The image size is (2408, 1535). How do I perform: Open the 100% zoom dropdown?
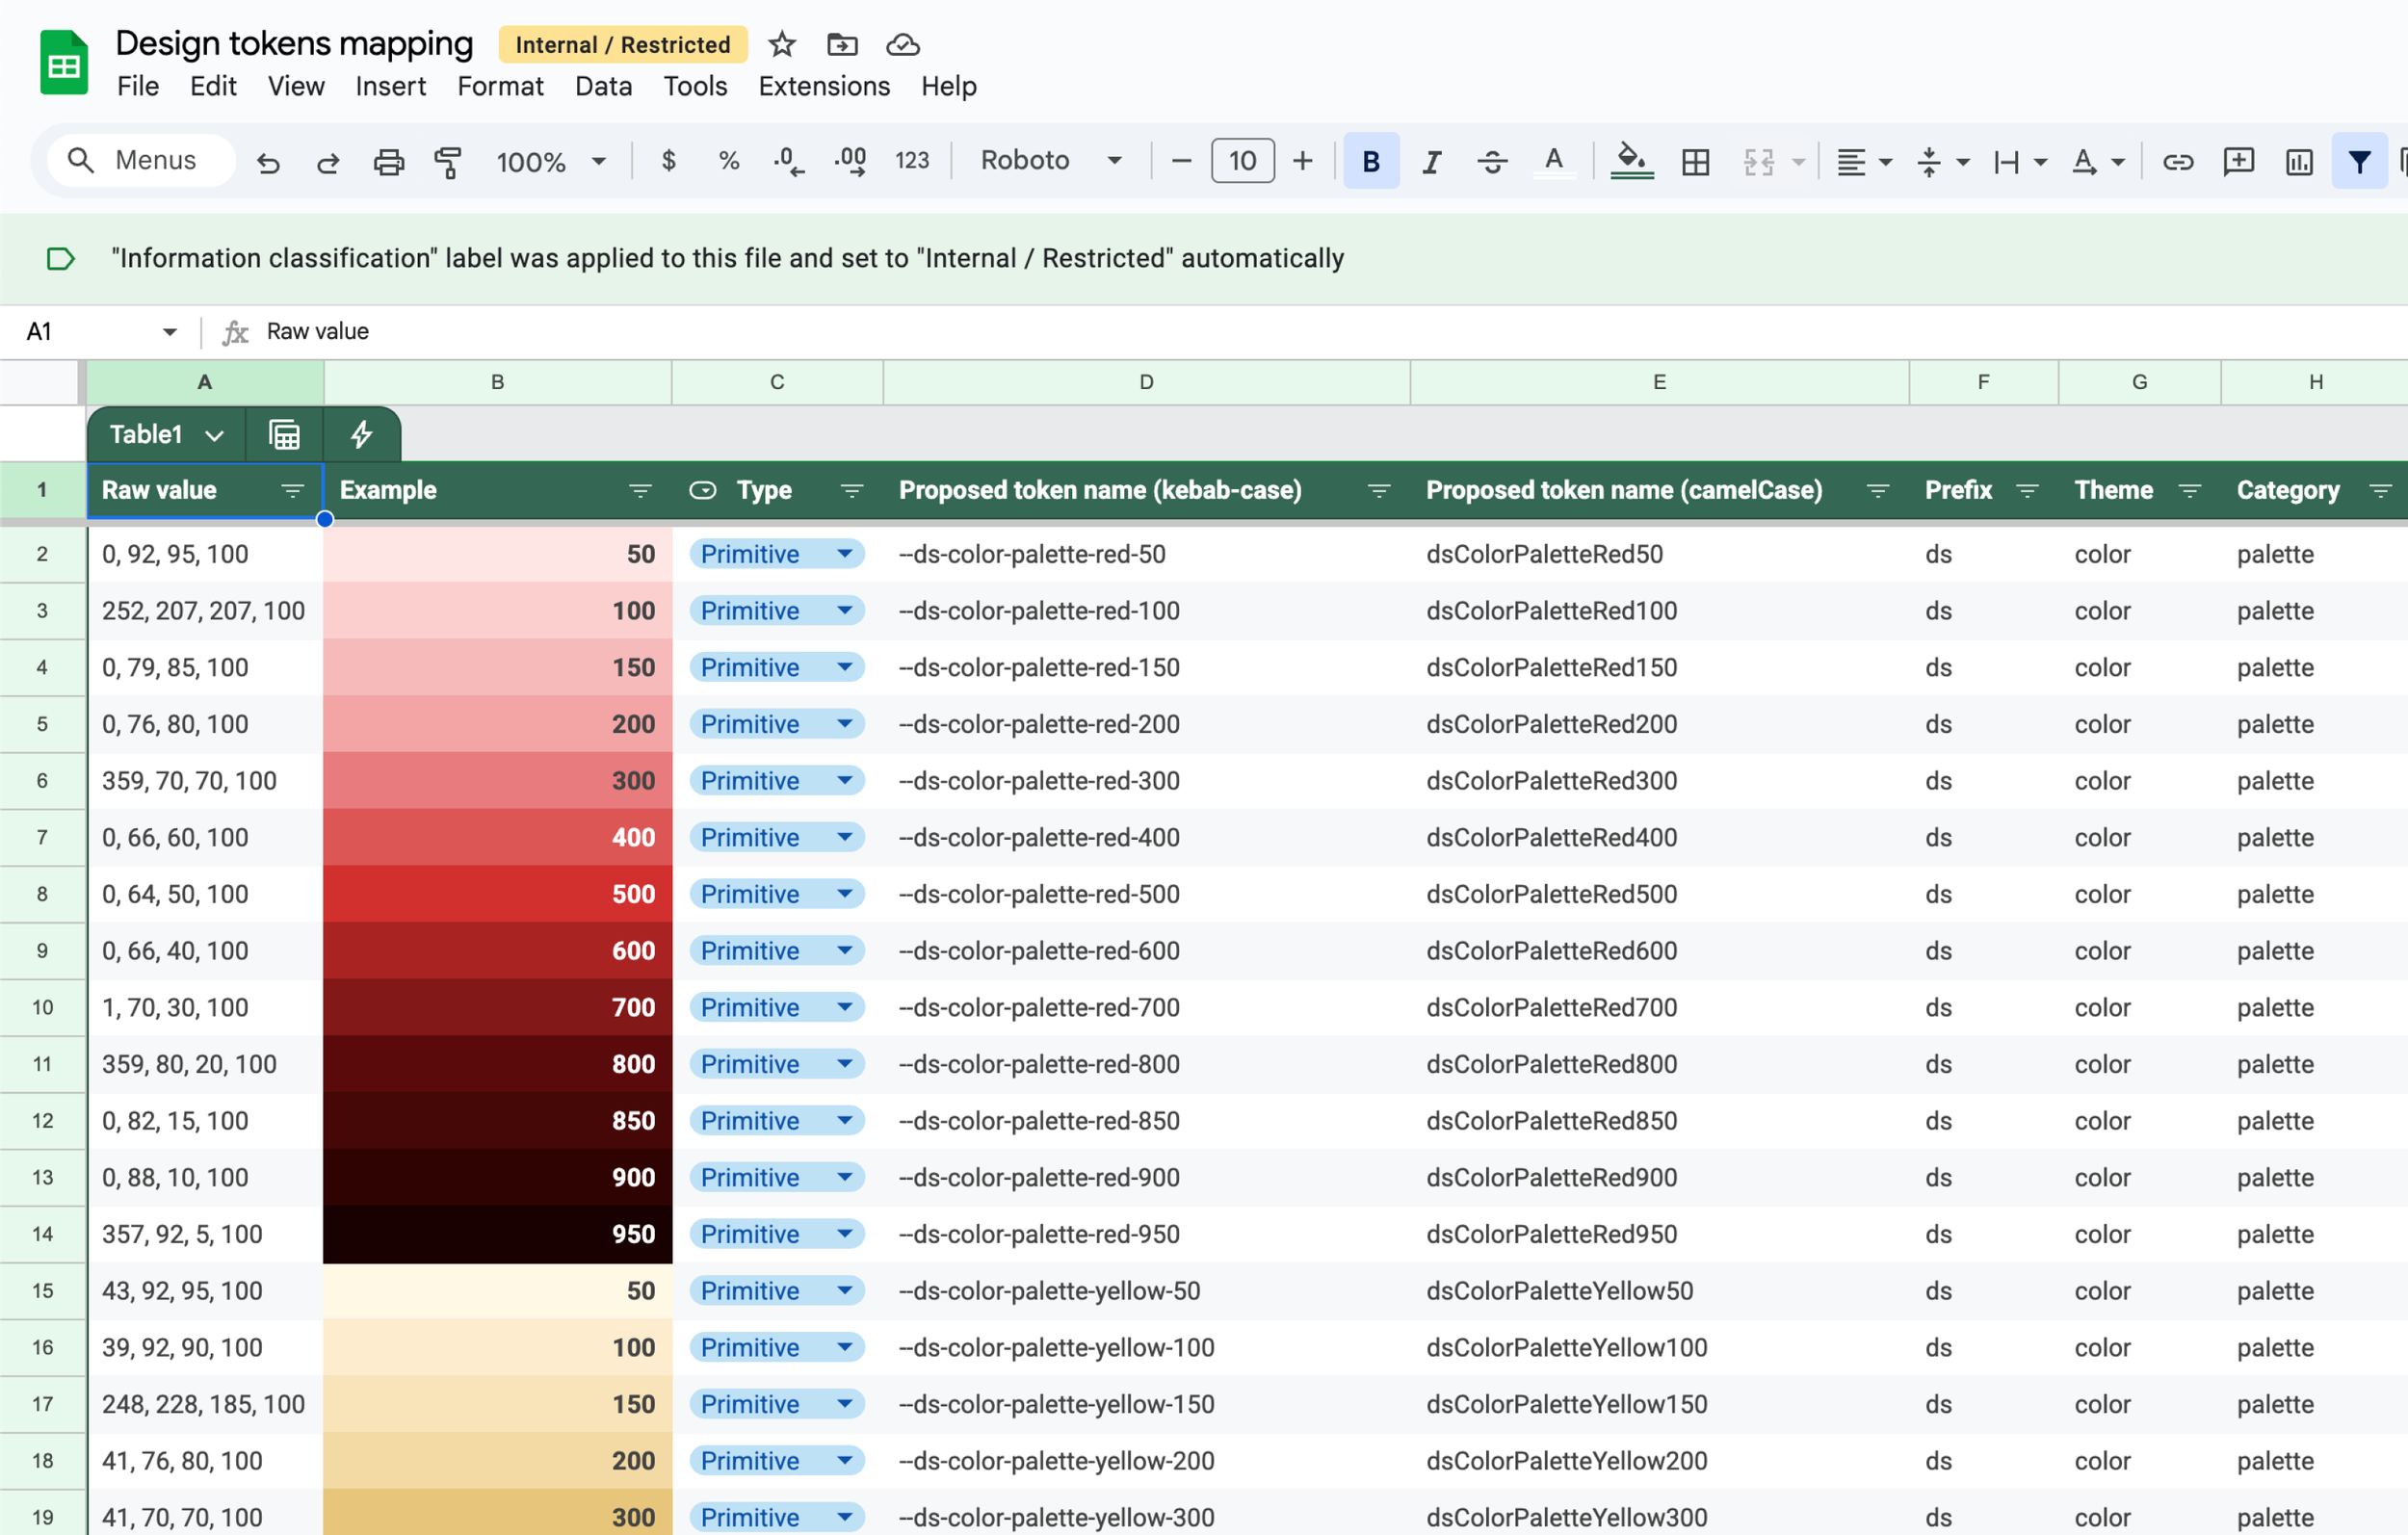pos(550,161)
